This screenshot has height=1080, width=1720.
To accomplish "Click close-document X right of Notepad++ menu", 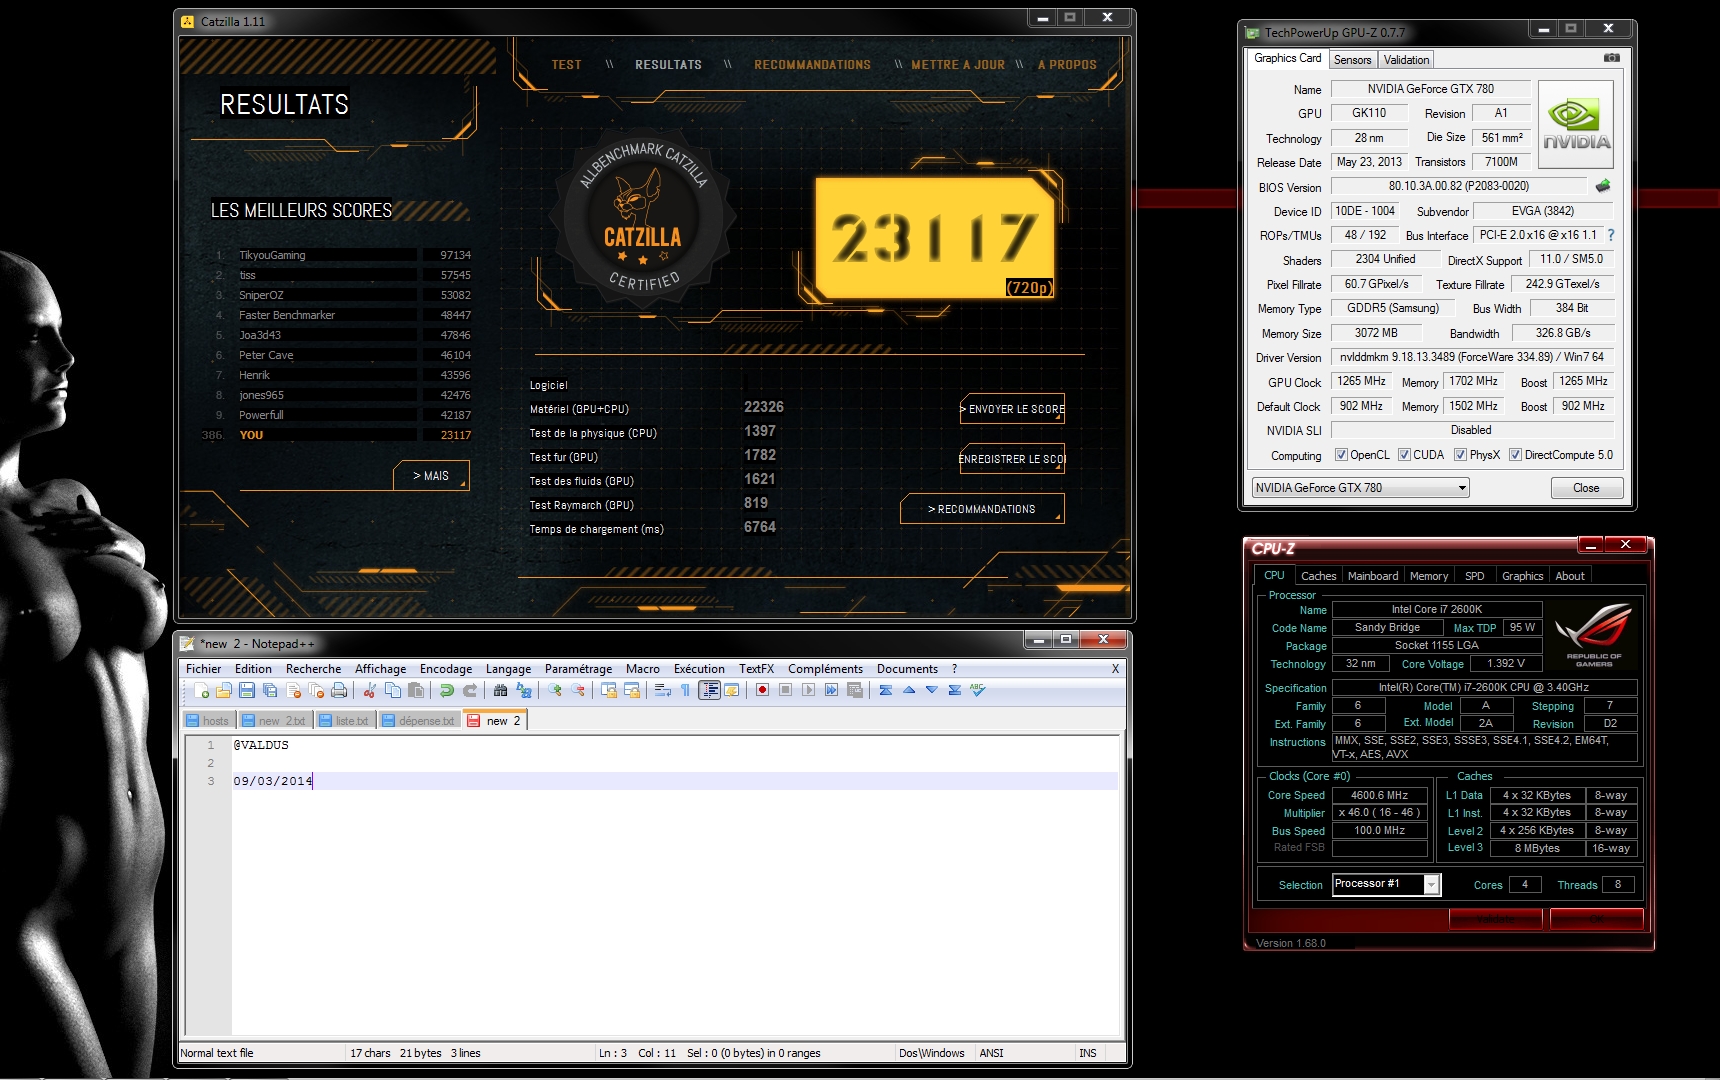I will tap(1115, 669).
